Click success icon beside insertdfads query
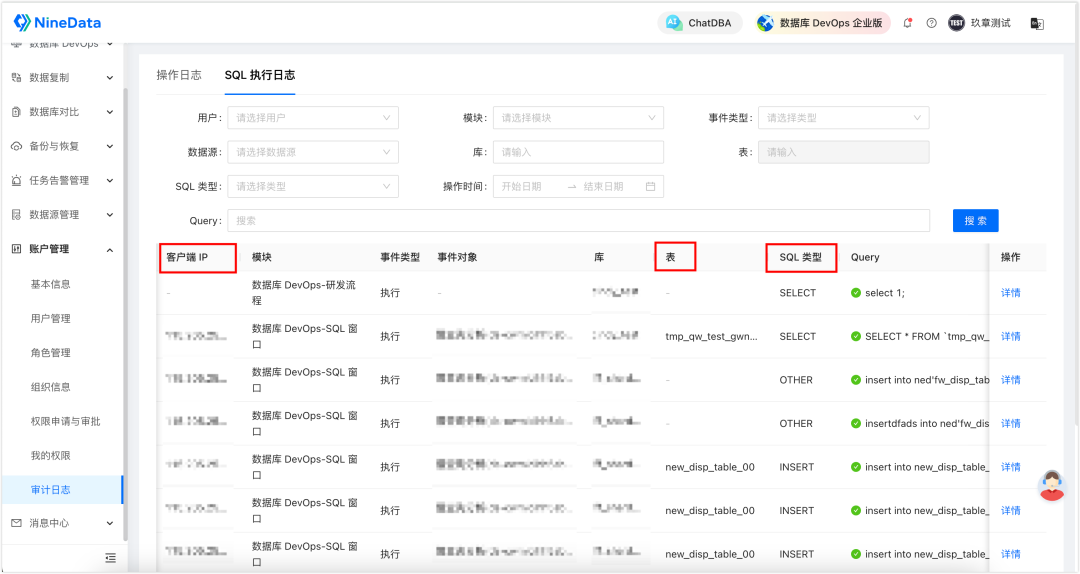The image size is (1080, 574). [x=855, y=423]
